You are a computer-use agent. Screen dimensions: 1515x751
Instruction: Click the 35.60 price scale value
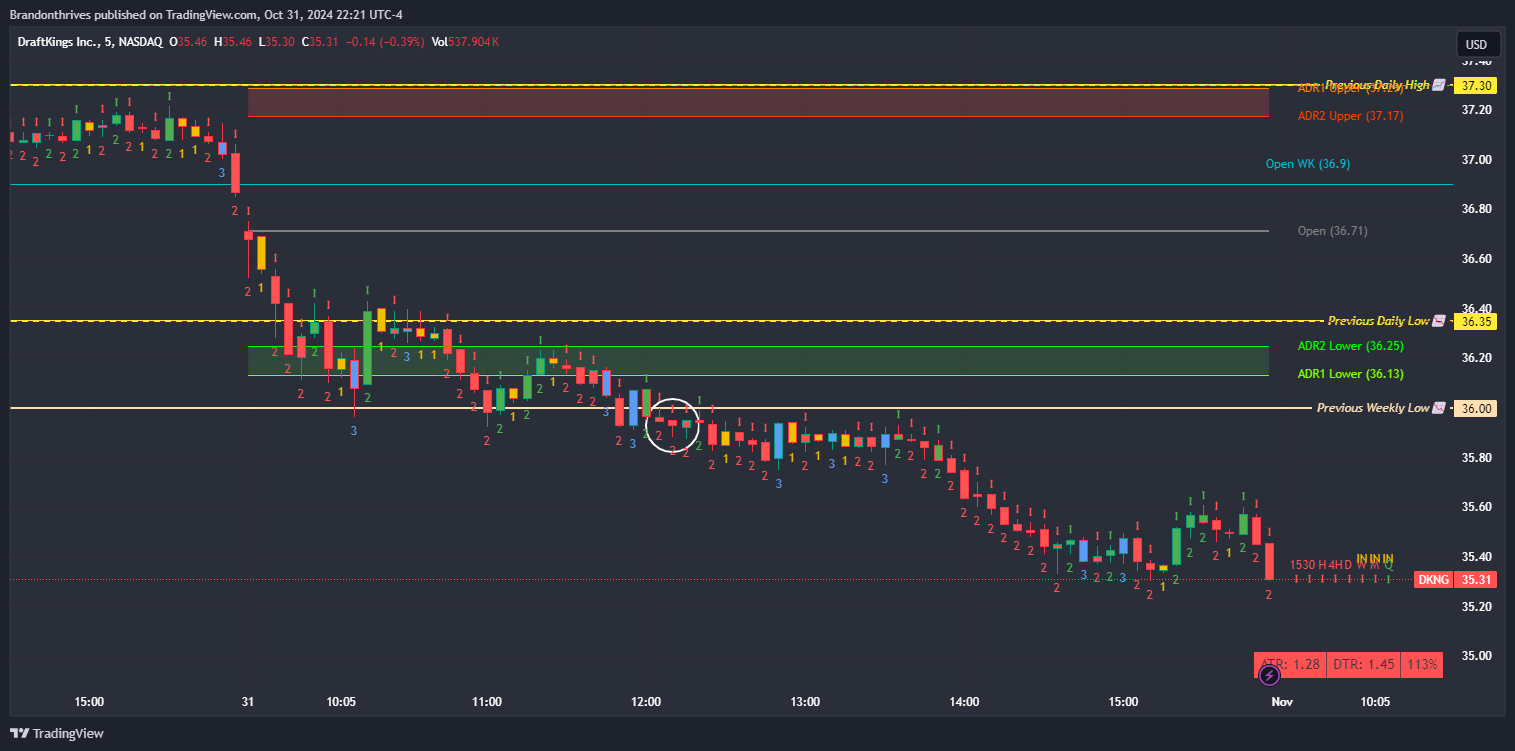(x=1476, y=507)
